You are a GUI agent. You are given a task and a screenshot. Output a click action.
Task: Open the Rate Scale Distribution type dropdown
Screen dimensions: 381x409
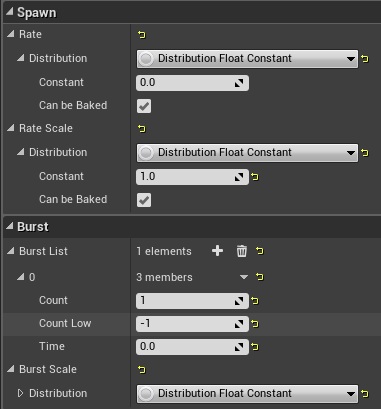[247, 153]
